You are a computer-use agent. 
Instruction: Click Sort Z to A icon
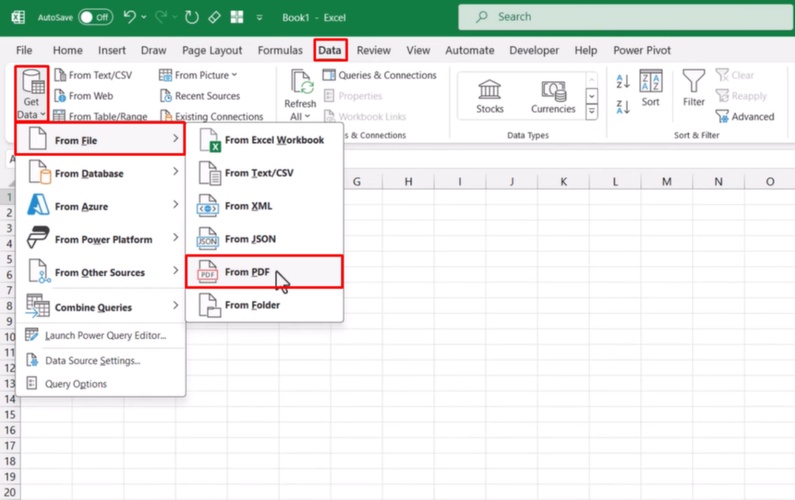(623, 106)
